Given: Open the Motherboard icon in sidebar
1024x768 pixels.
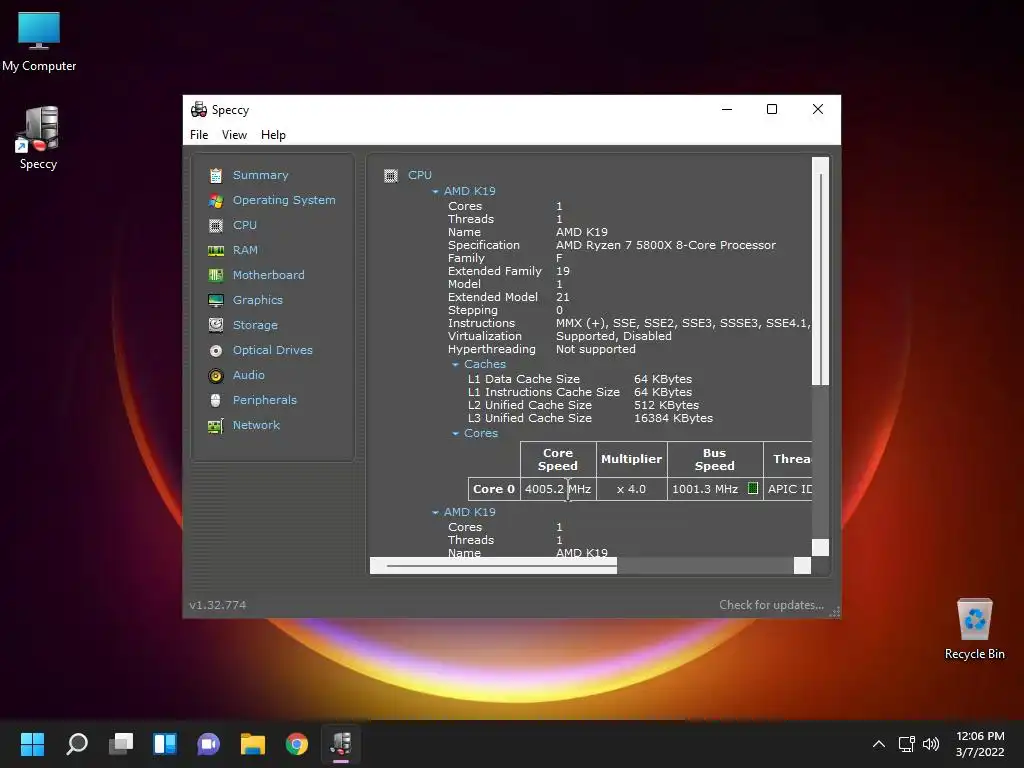Looking at the screenshot, I should click(216, 275).
